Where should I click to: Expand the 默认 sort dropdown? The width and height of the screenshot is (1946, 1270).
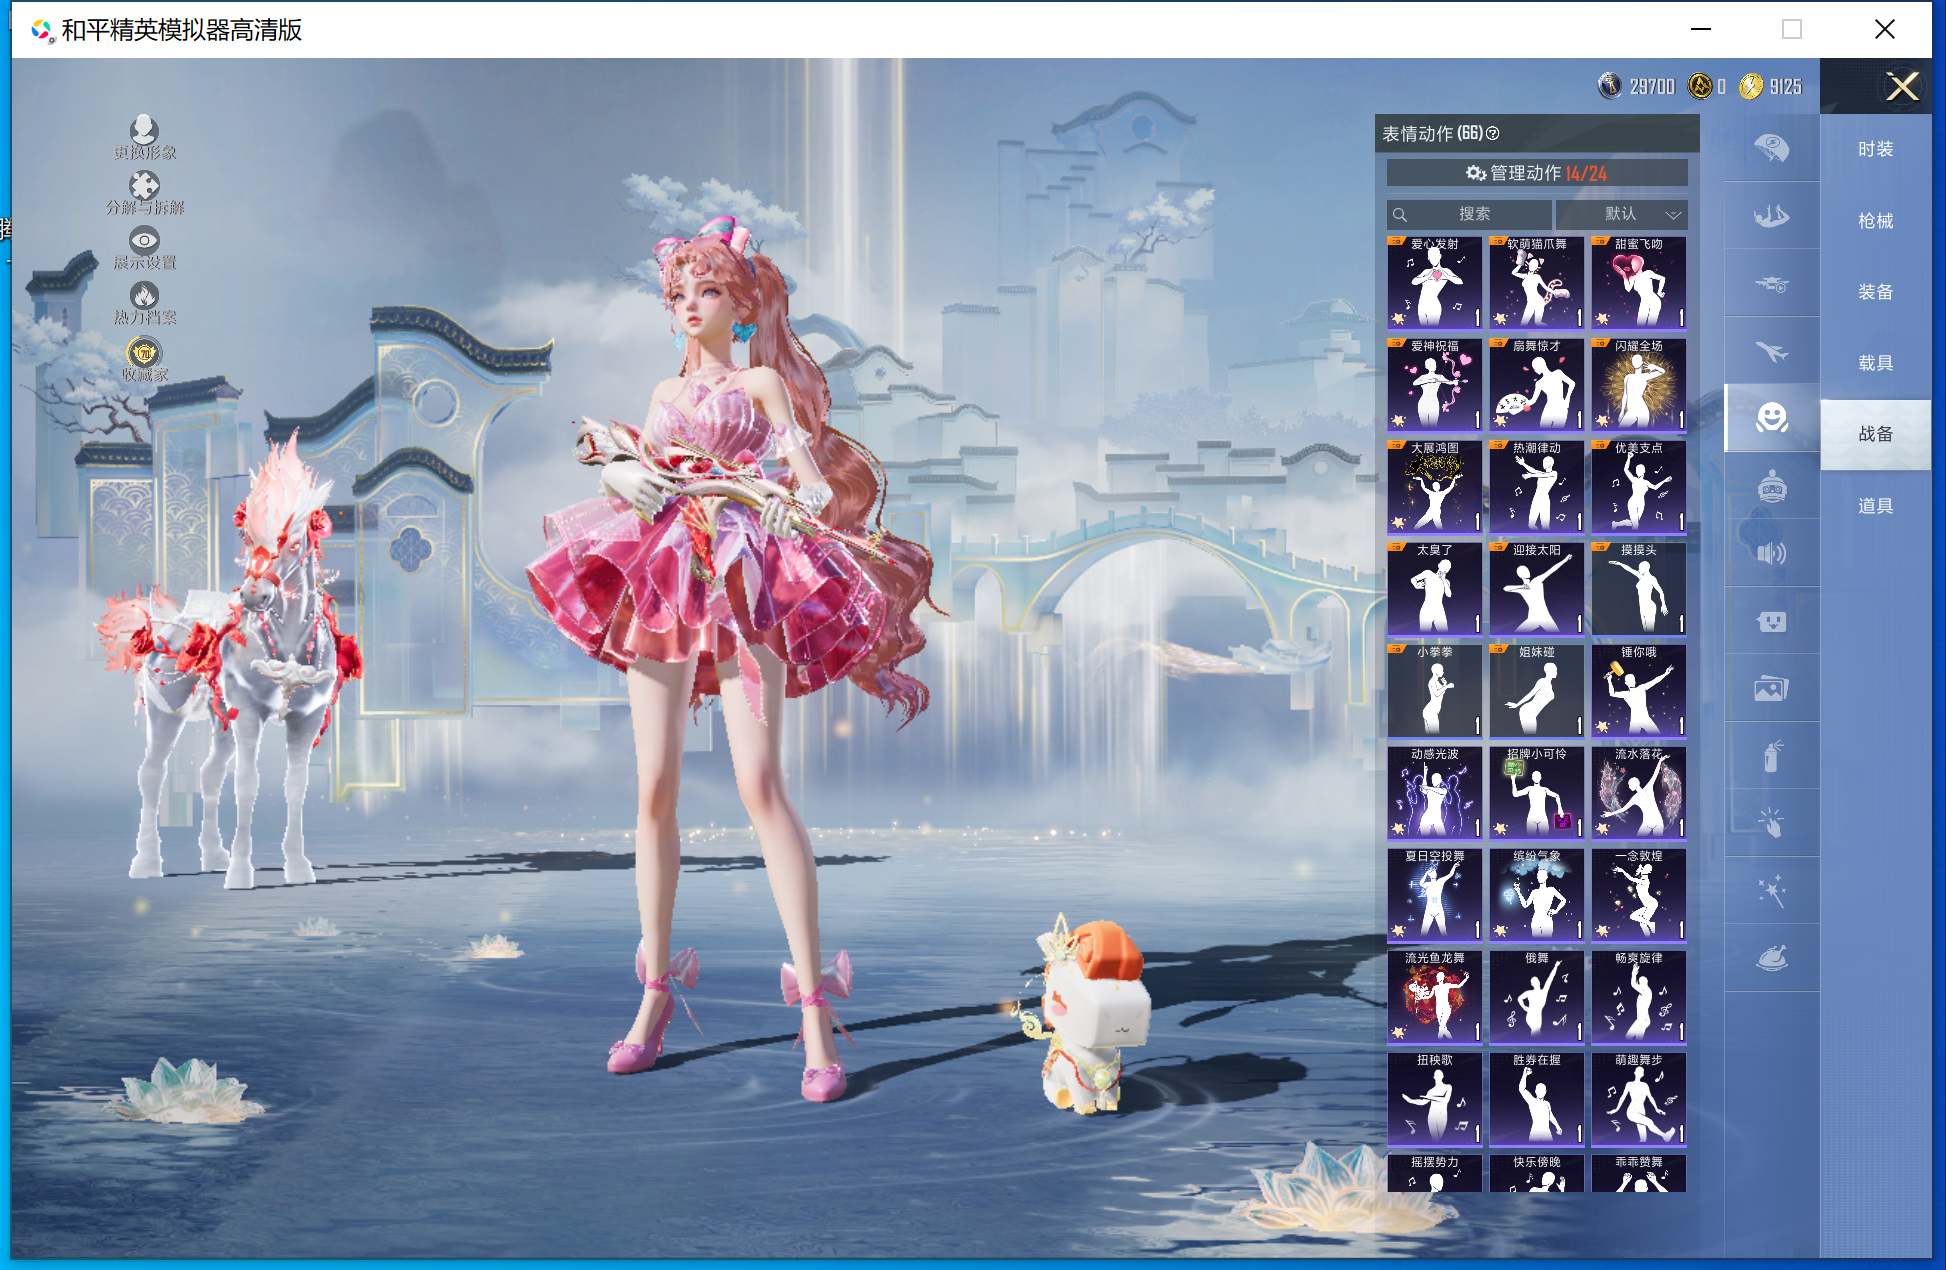(x=1622, y=214)
